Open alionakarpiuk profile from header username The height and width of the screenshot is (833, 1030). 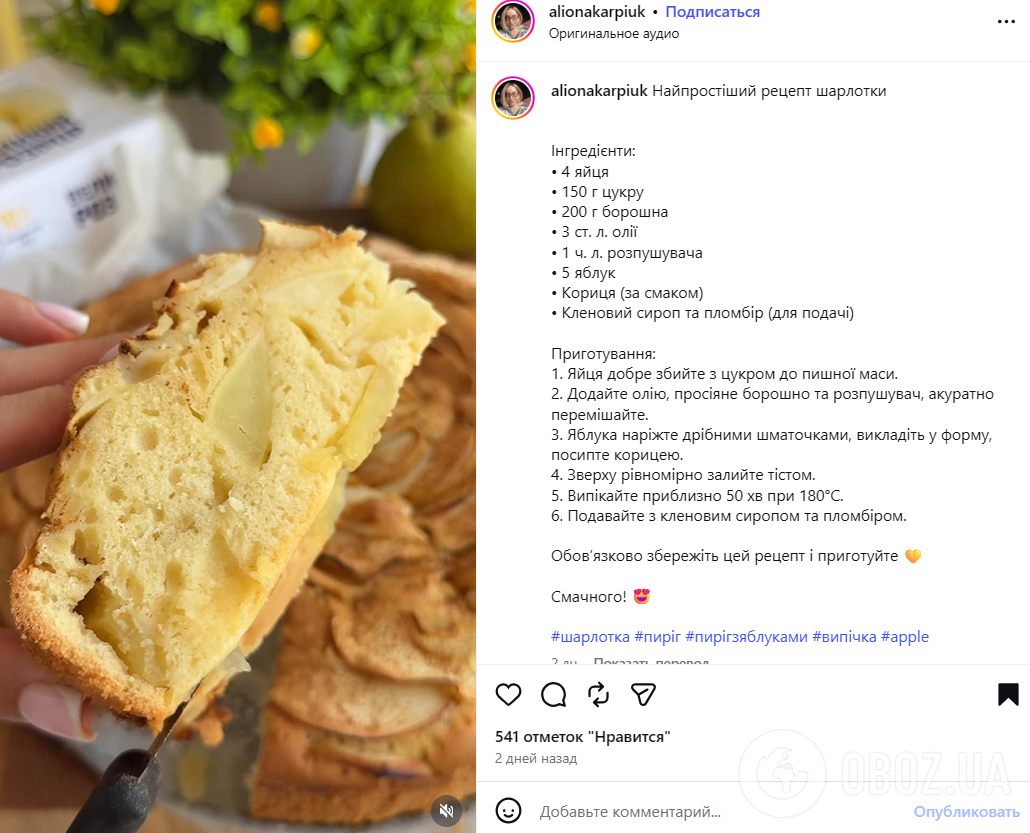(x=597, y=12)
